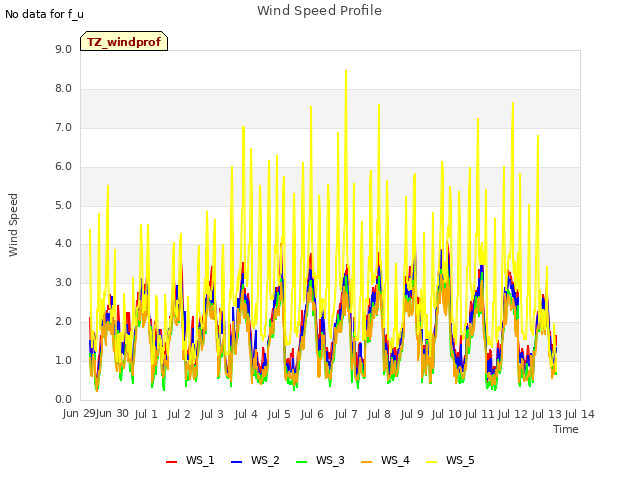Click the WS_5 yellow legend swatch
The image size is (640, 480).
click(x=431, y=462)
